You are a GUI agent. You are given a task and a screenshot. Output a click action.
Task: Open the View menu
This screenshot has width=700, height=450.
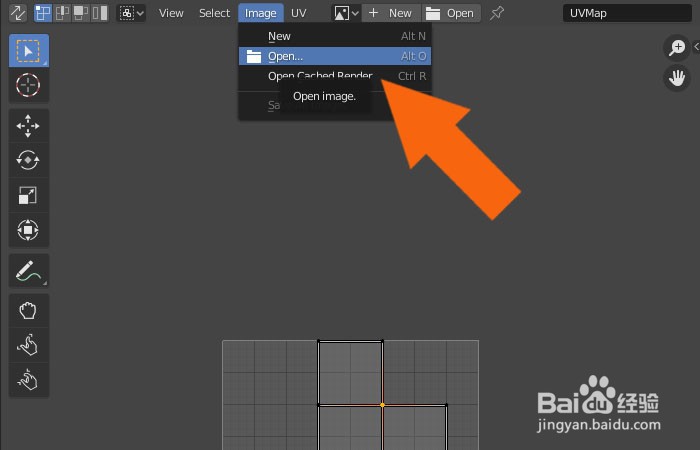tap(171, 13)
